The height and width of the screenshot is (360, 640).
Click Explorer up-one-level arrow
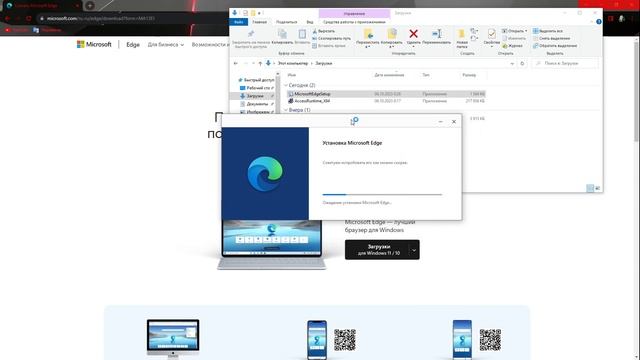coord(260,63)
